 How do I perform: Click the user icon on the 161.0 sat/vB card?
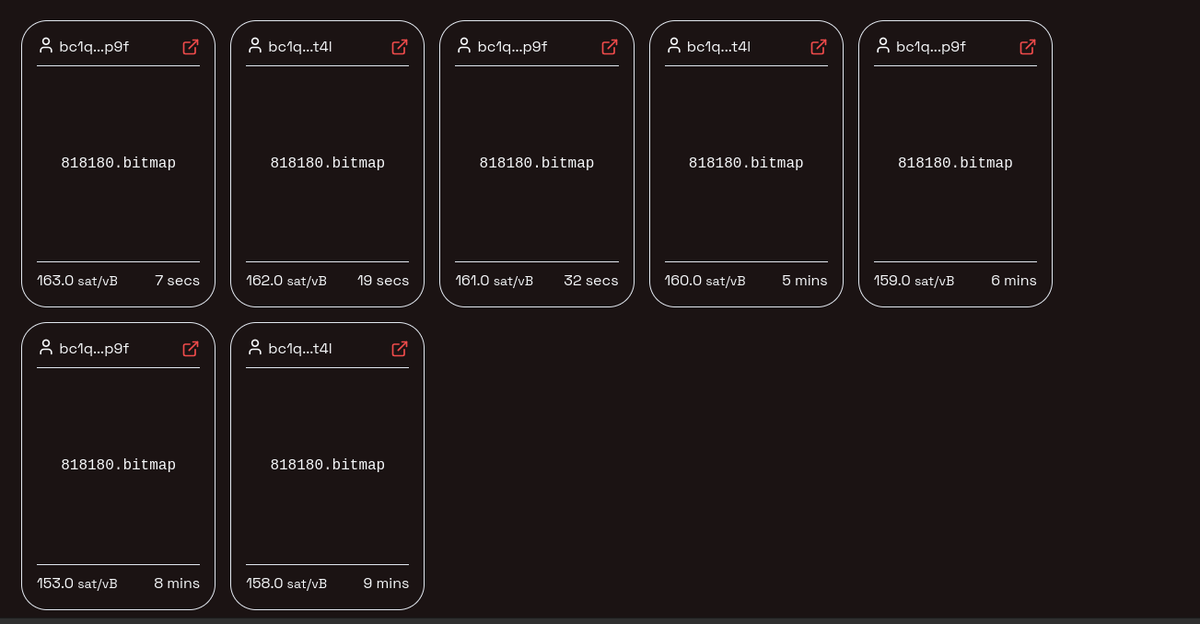pyautogui.click(x=463, y=46)
